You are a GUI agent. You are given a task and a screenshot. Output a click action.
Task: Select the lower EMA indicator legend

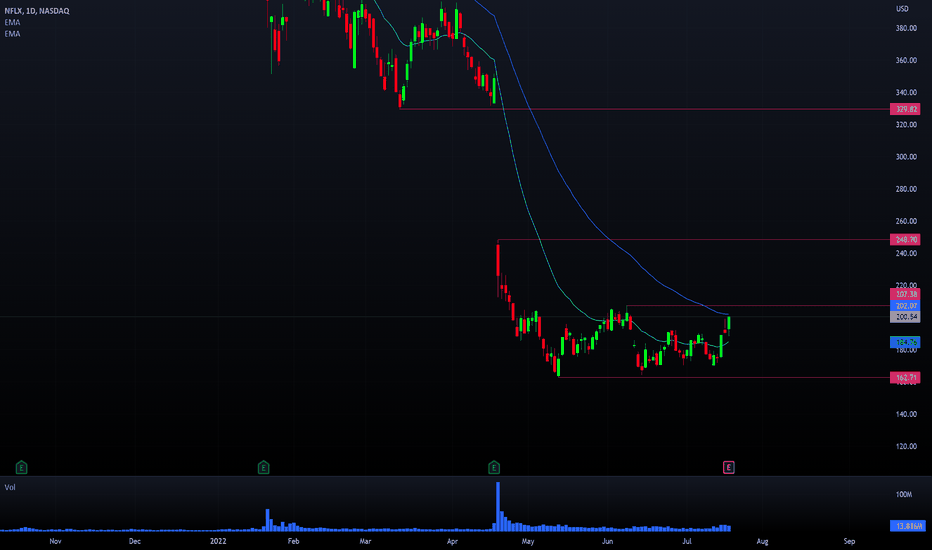[12, 34]
